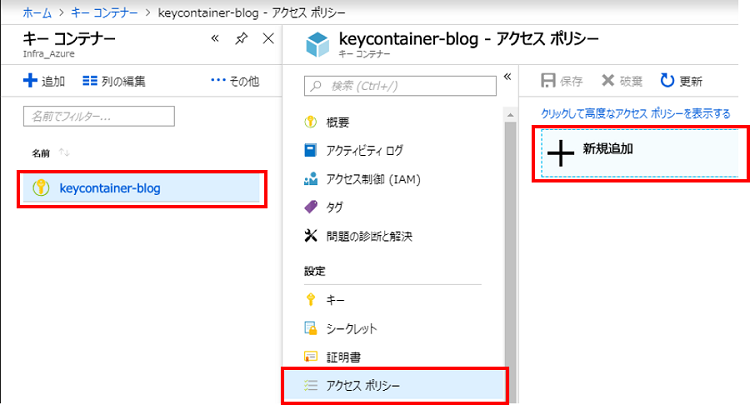Open 列の編集 column editor
The width and height of the screenshot is (750, 405).
click(x=114, y=81)
